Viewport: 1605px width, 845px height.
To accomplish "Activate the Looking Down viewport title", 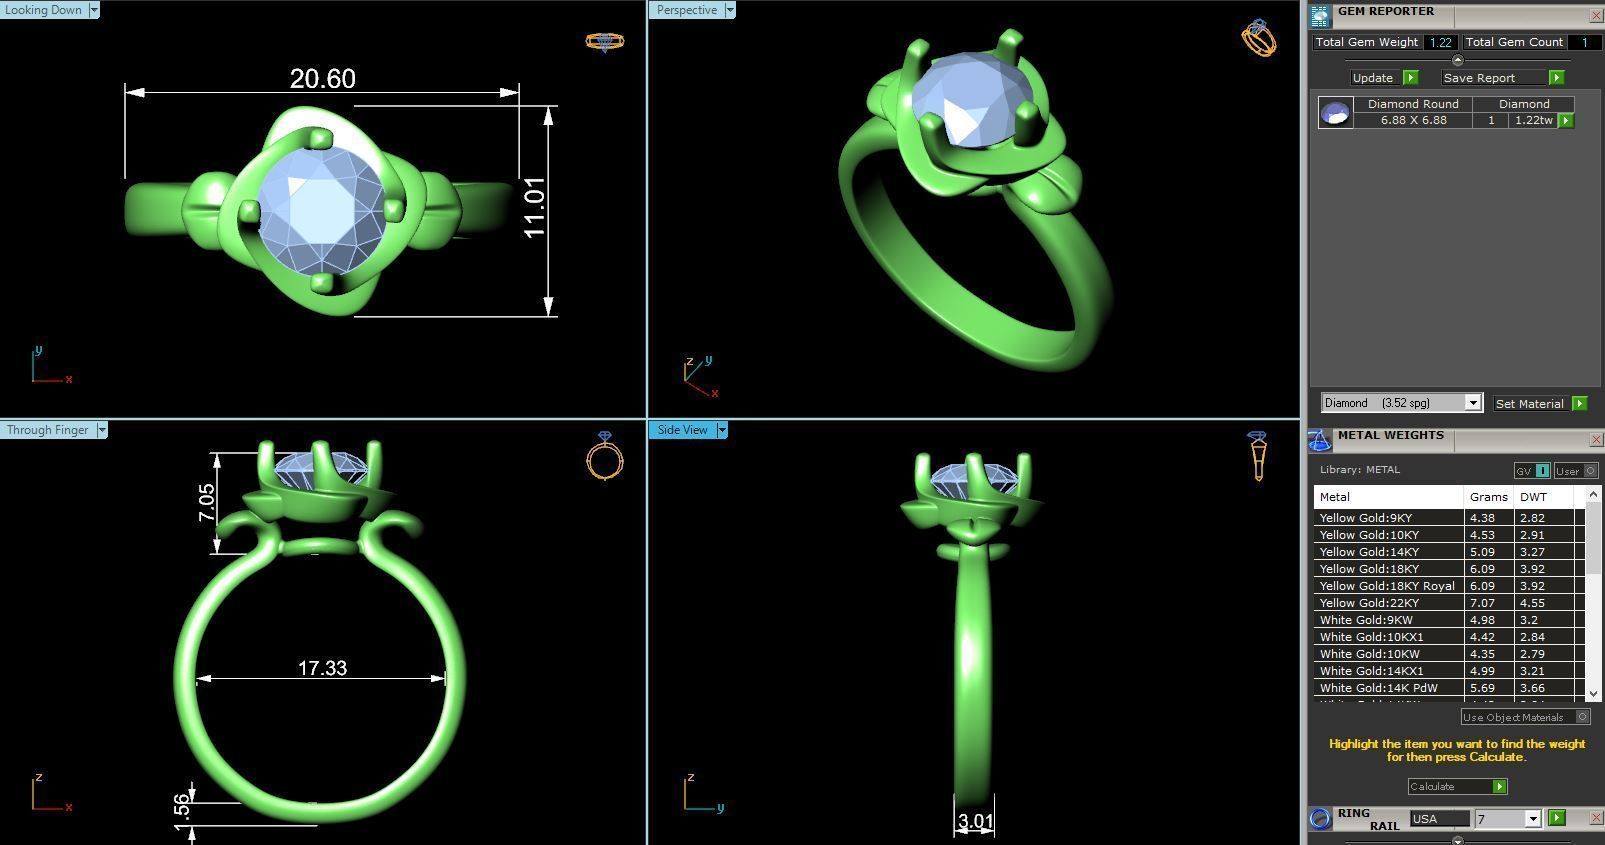I will [x=44, y=10].
